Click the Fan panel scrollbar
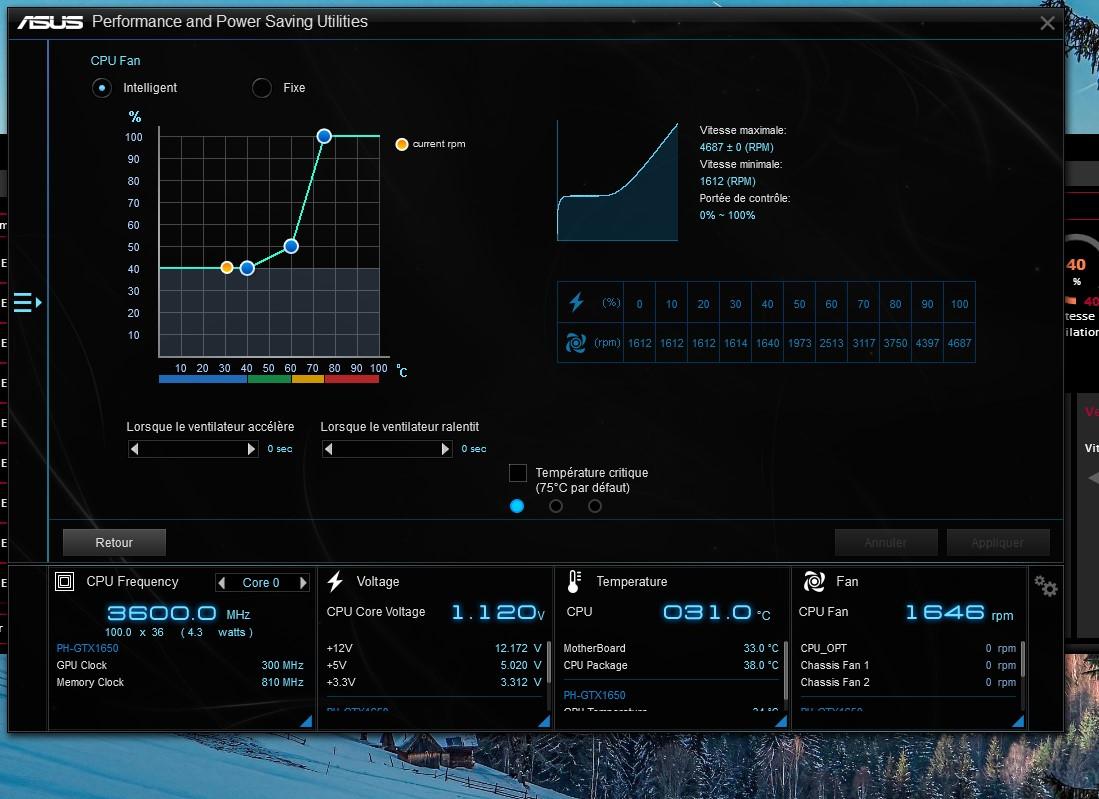Image resolution: width=1099 pixels, height=799 pixels. click(x=1023, y=659)
